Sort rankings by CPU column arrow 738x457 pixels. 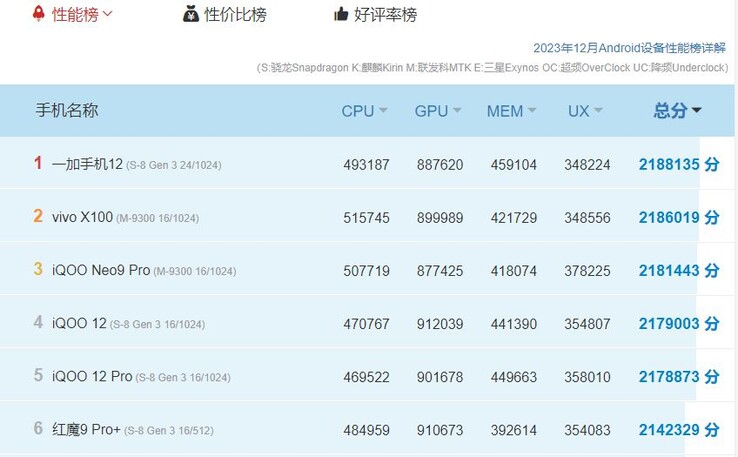383,110
